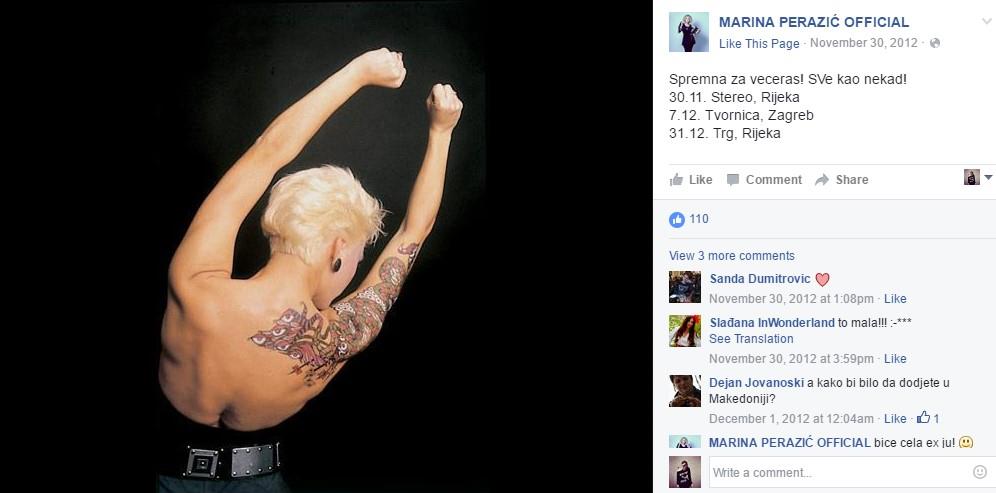996x493 pixels.
Task: Like Sanda Dumitrovic's comment
Action: [895, 299]
